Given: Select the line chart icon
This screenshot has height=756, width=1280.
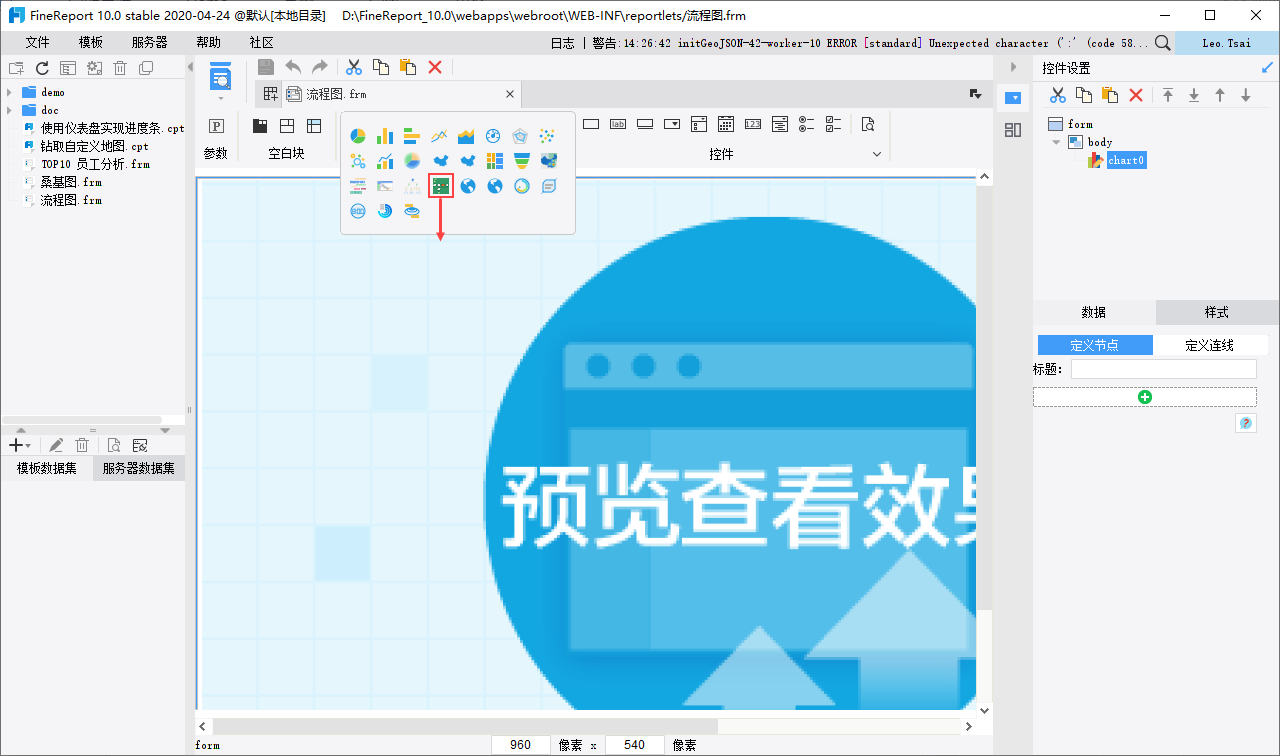Looking at the screenshot, I should tap(439, 136).
